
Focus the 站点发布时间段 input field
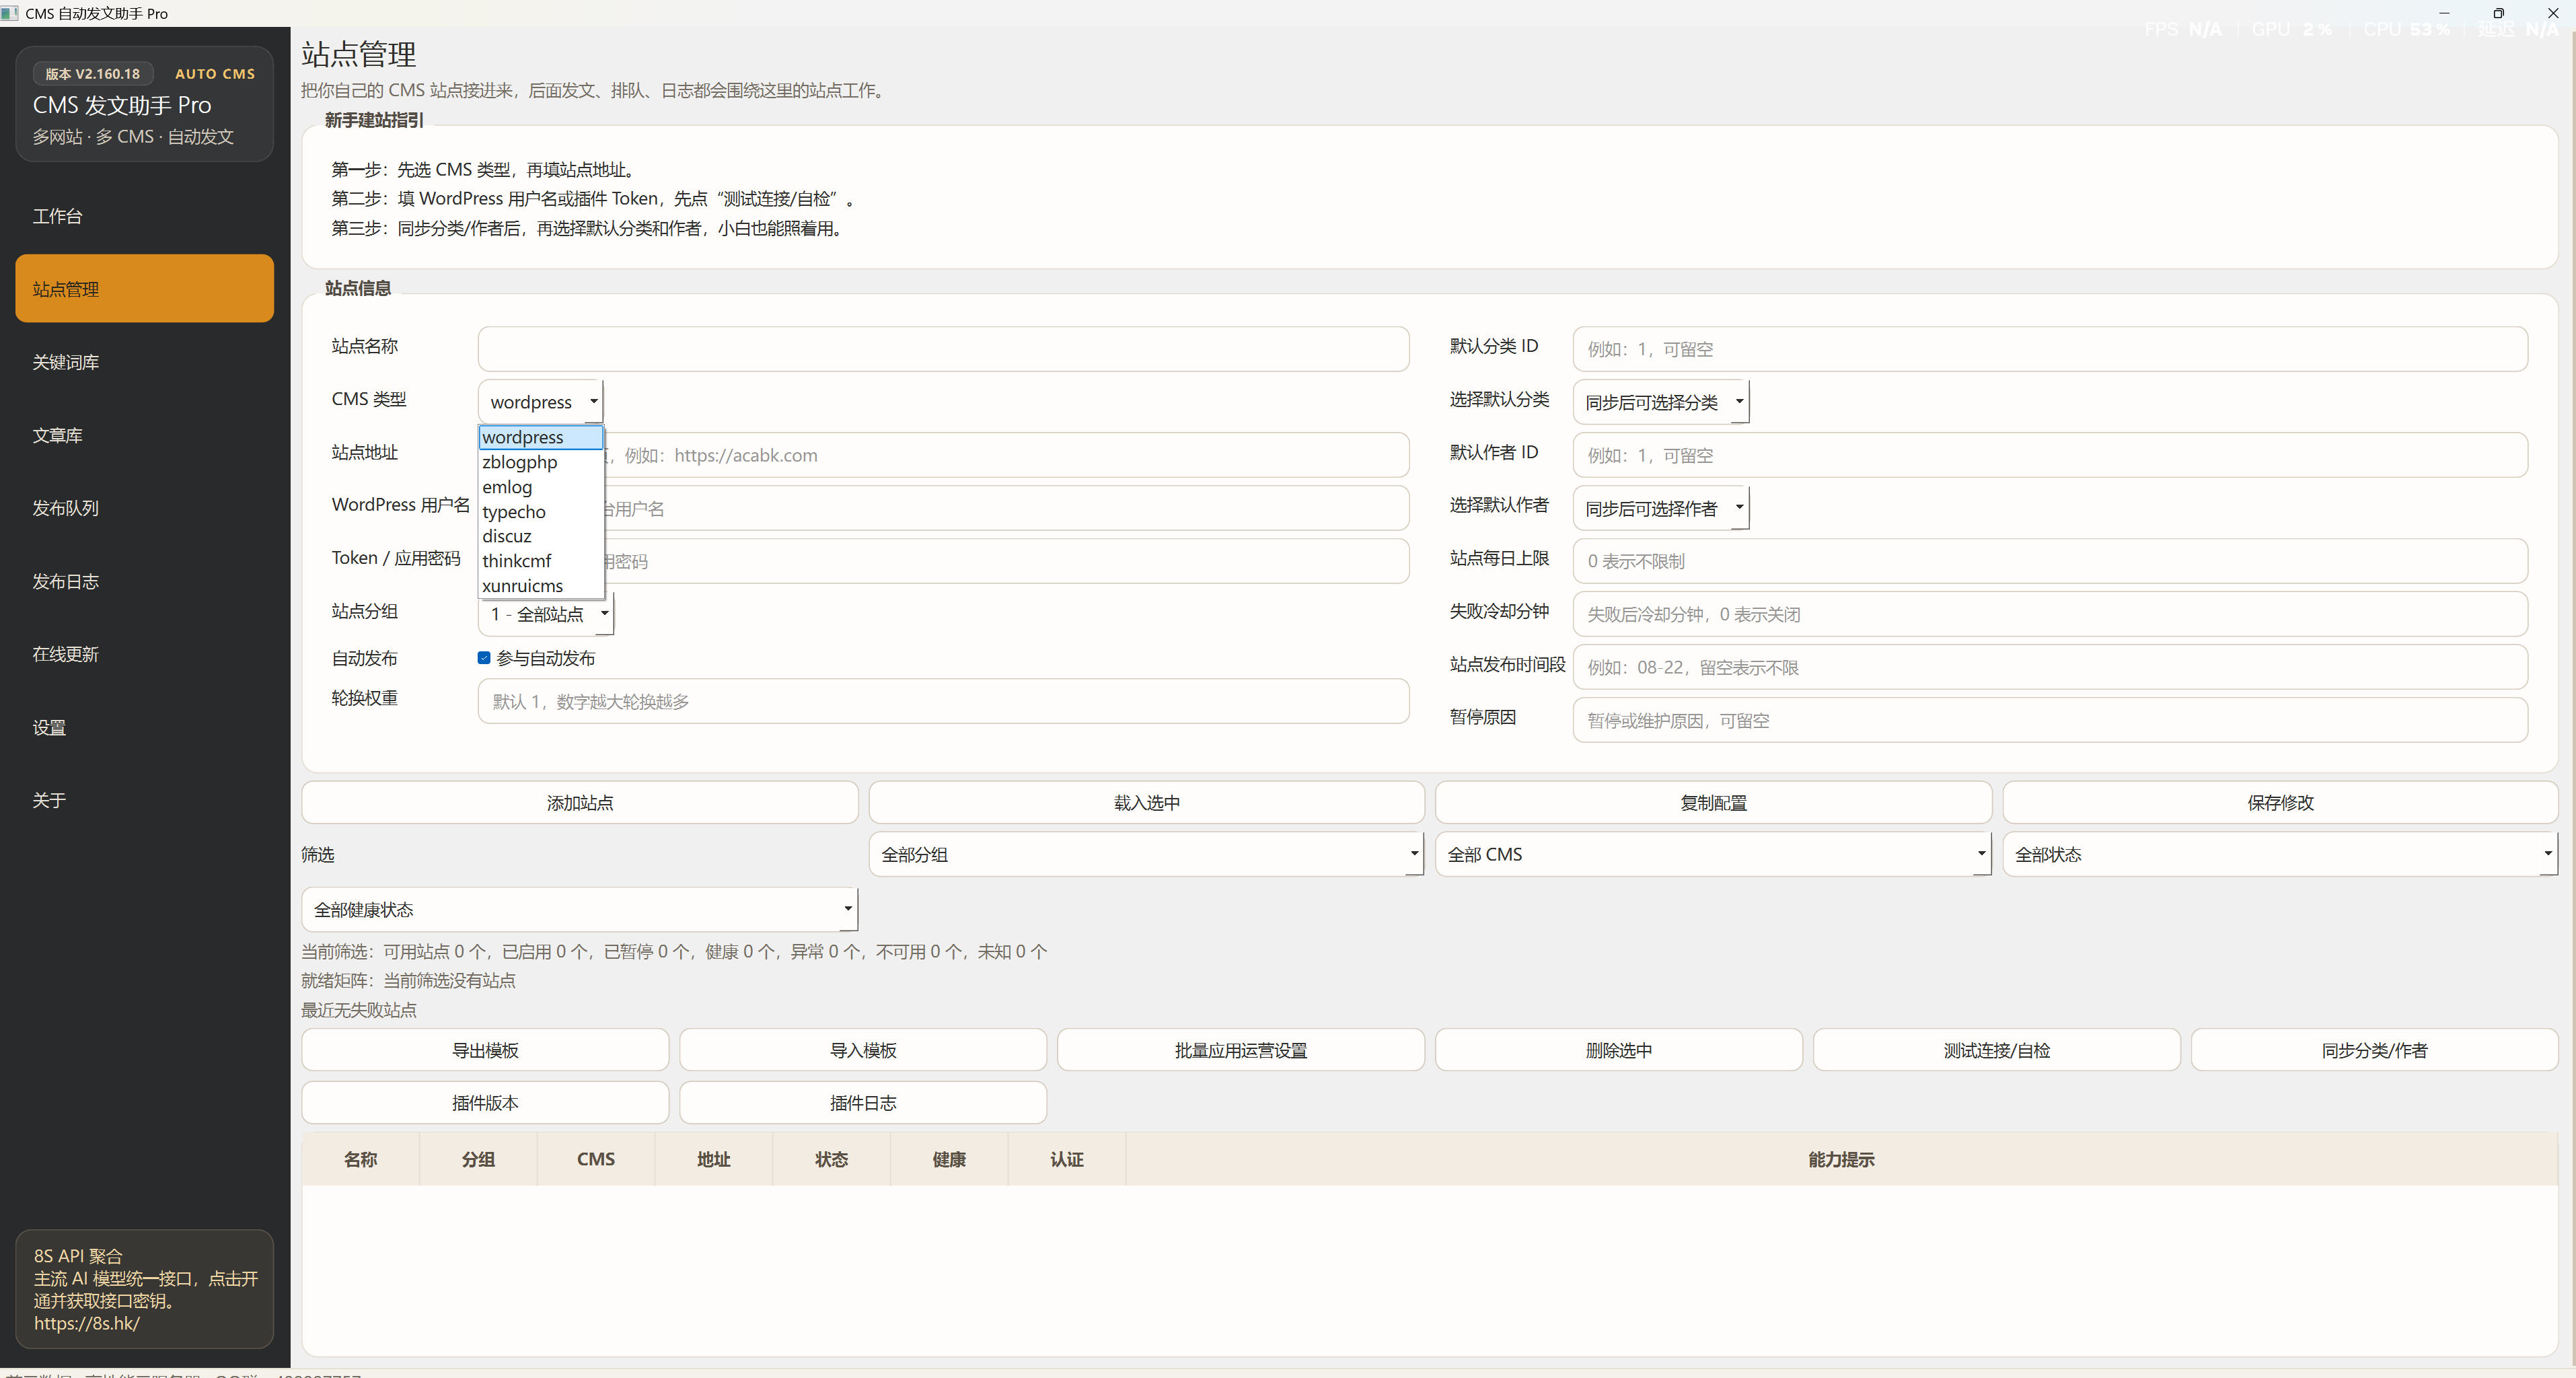click(x=2050, y=667)
